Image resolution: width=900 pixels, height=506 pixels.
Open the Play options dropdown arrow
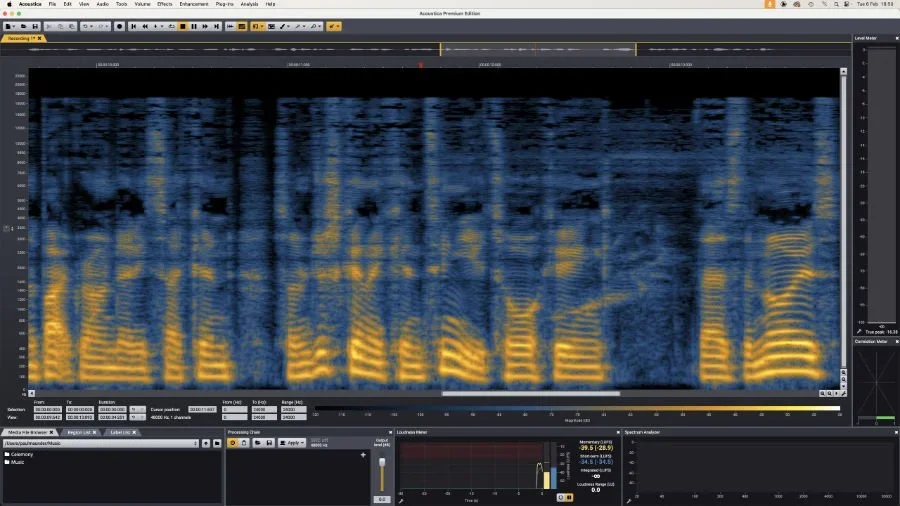pos(162,26)
